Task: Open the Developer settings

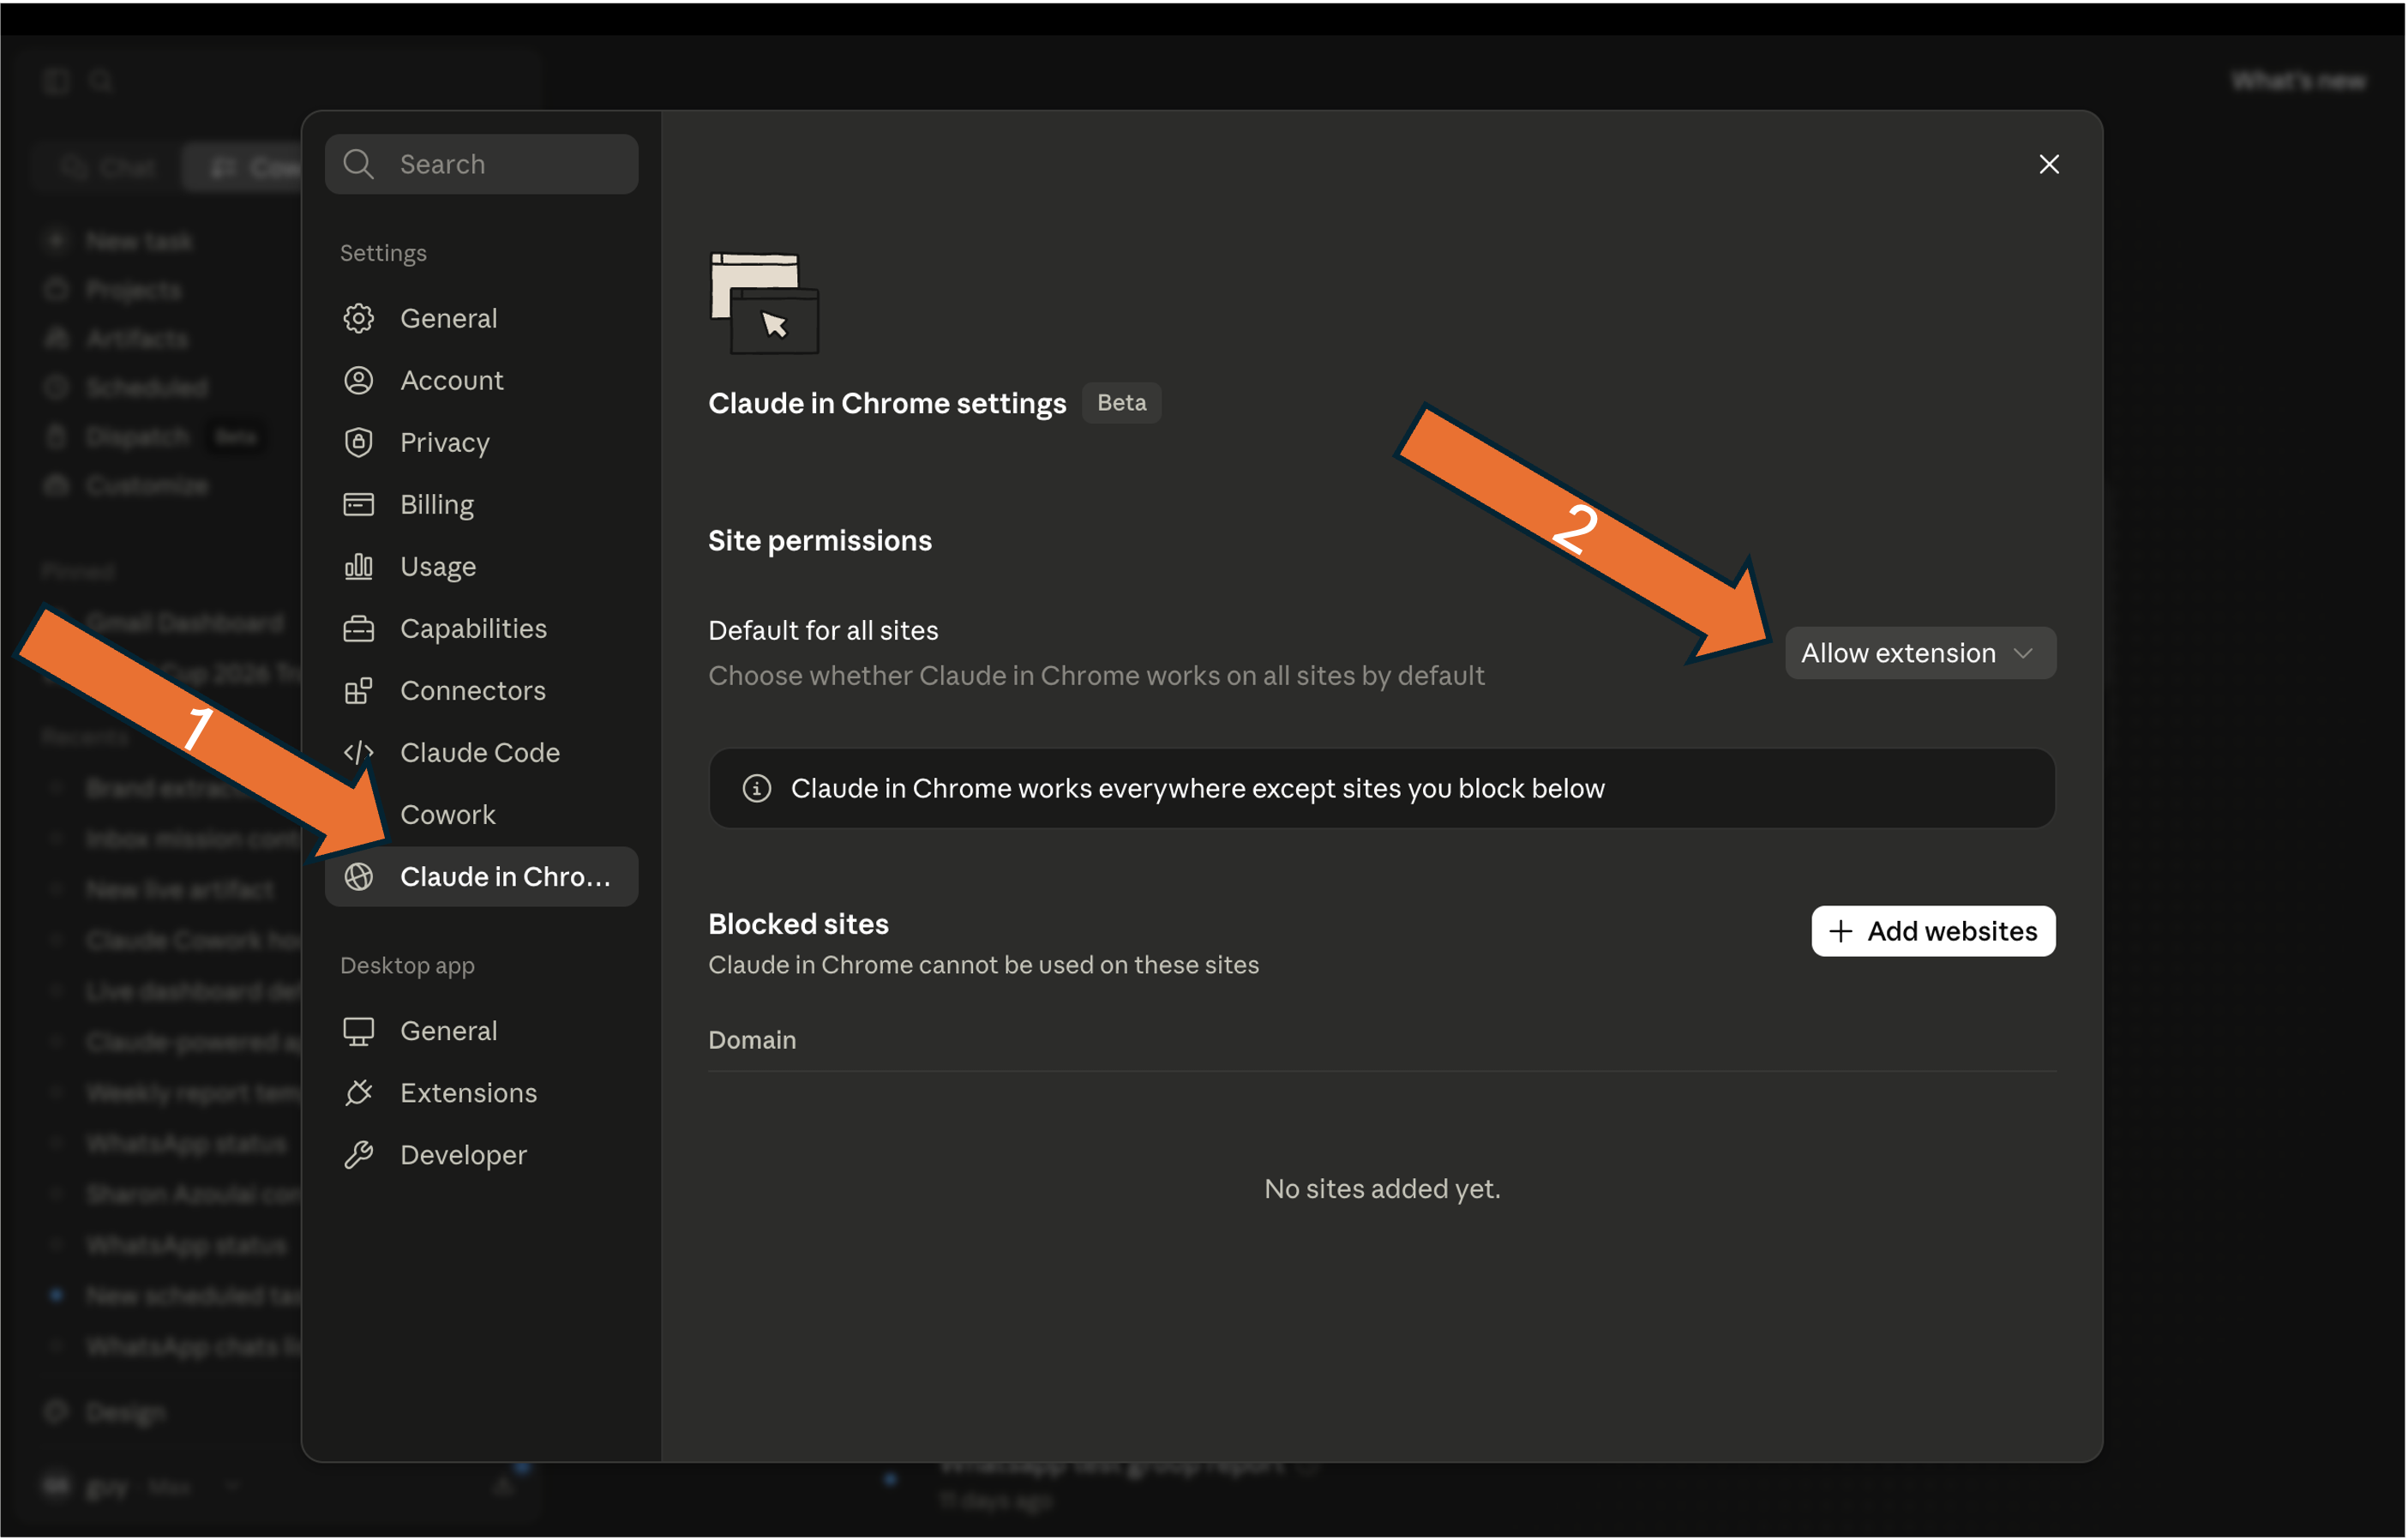Action: tap(481, 1155)
